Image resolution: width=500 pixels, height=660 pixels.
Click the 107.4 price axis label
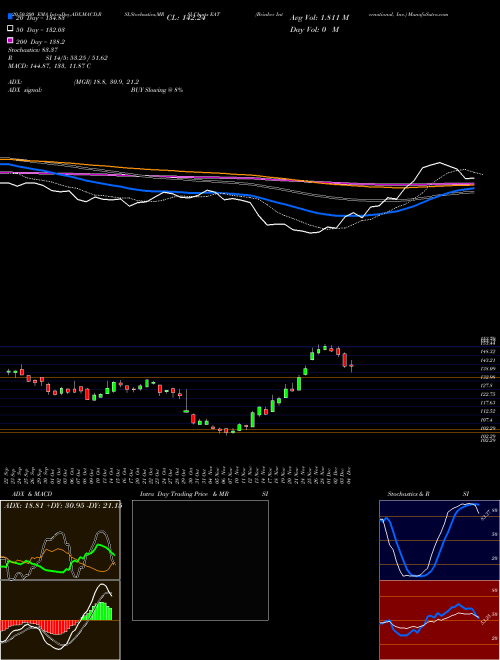click(x=487, y=420)
